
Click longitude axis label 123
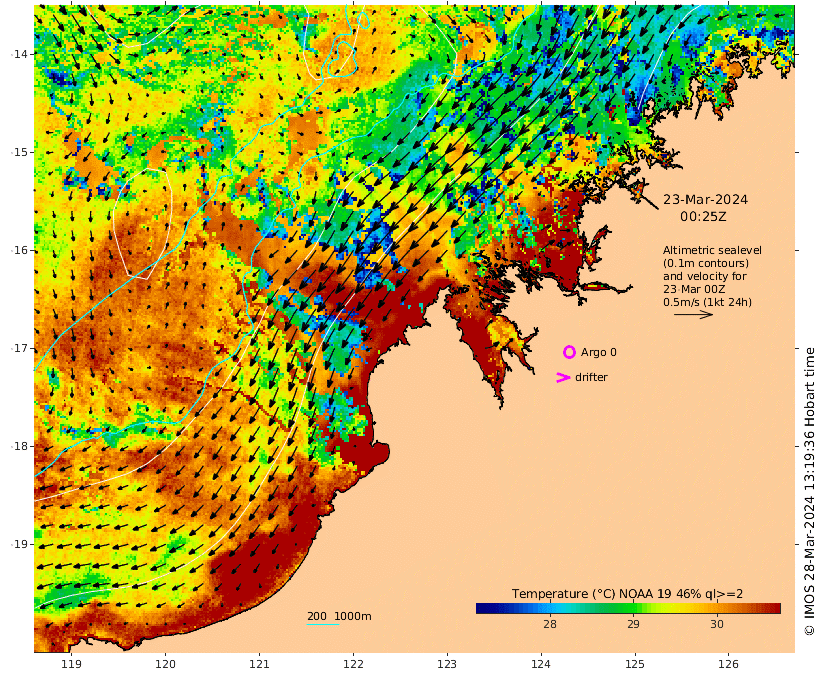coord(447,664)
